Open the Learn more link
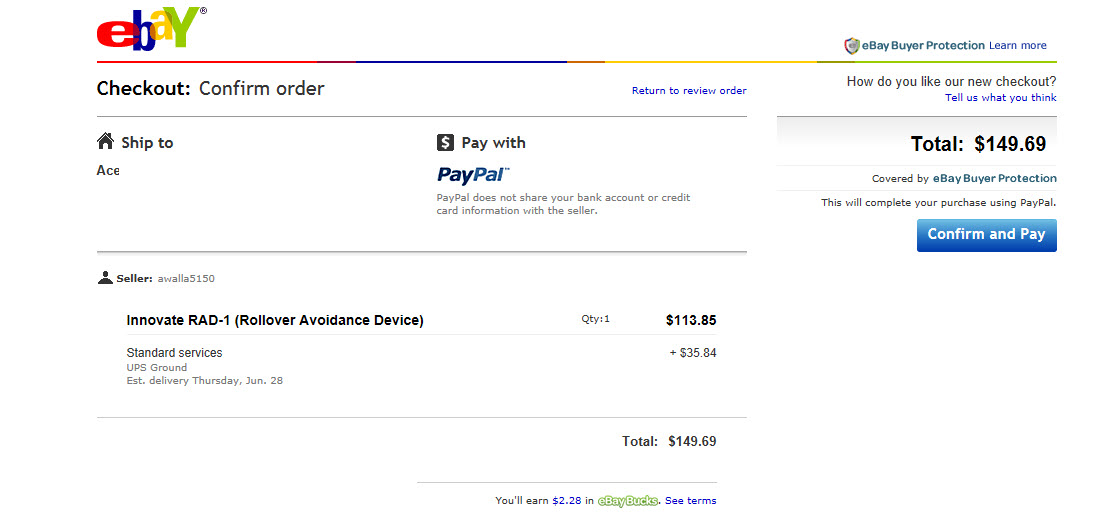Image resolution: width=1113 pixels, height=517 pixels. pos(1017,46)
